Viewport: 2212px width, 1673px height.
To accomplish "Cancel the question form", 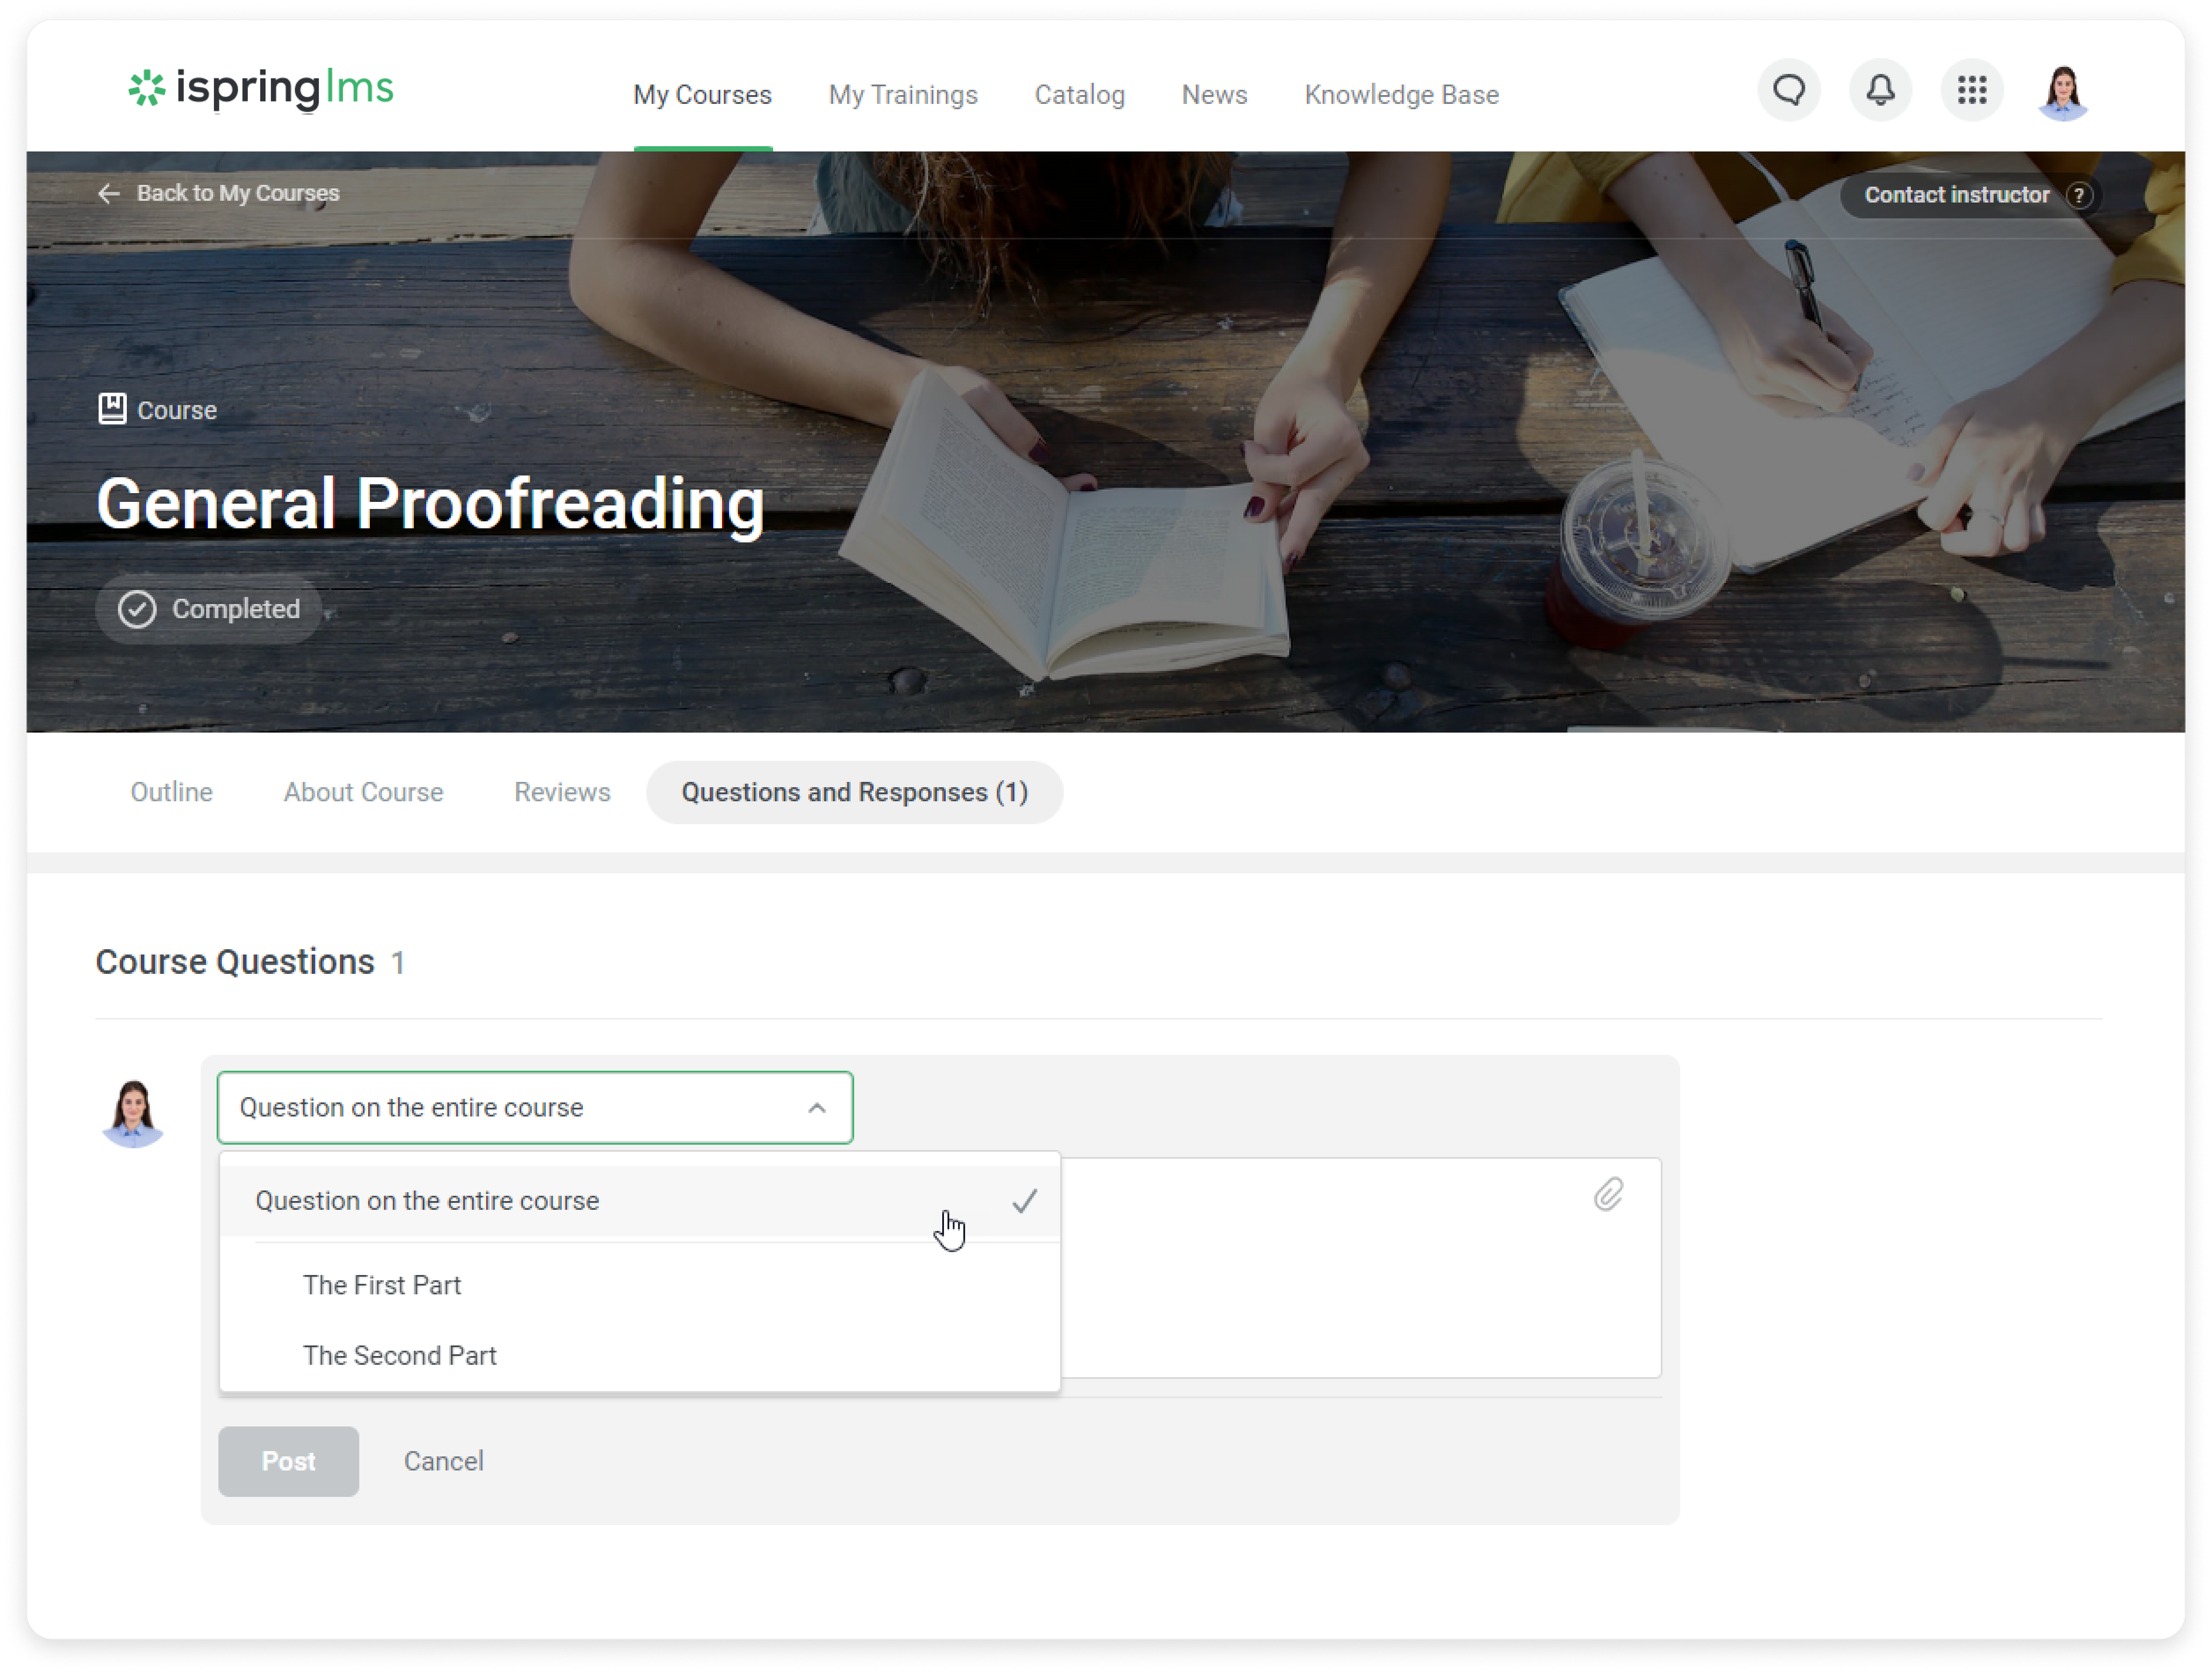I will coord(443,1460).
